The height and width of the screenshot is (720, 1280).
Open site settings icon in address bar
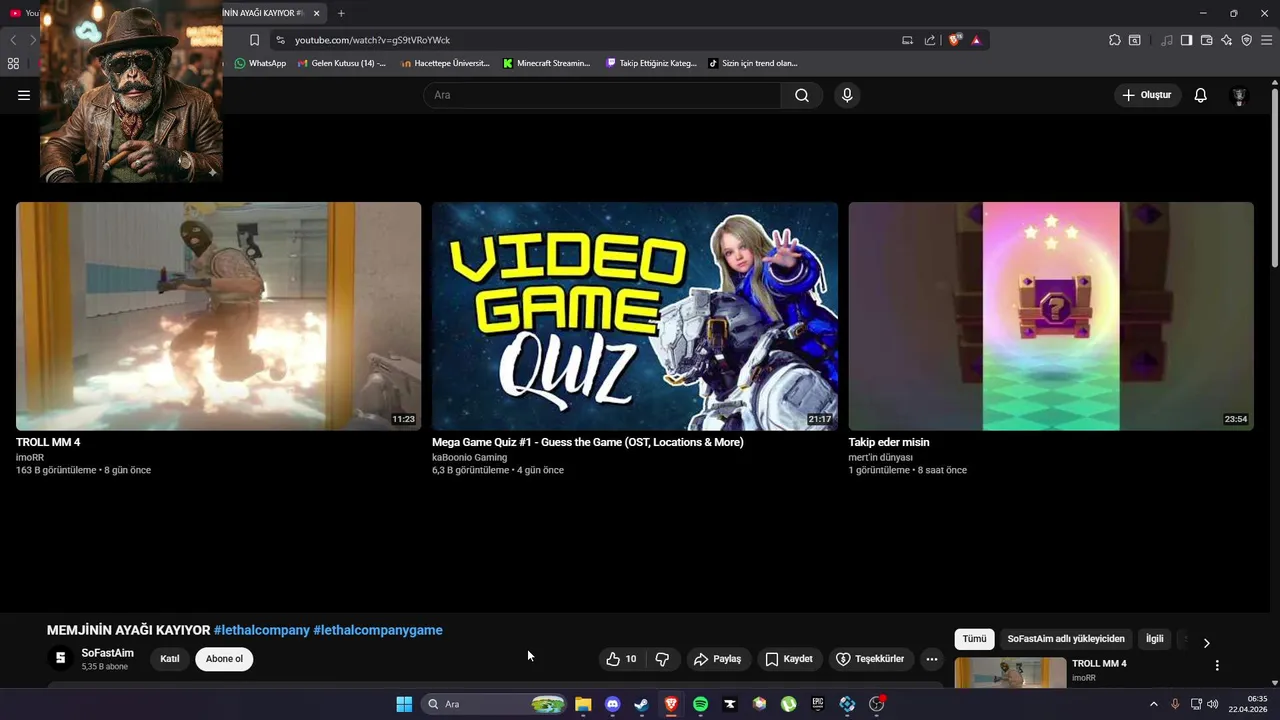tap(281, 40)
